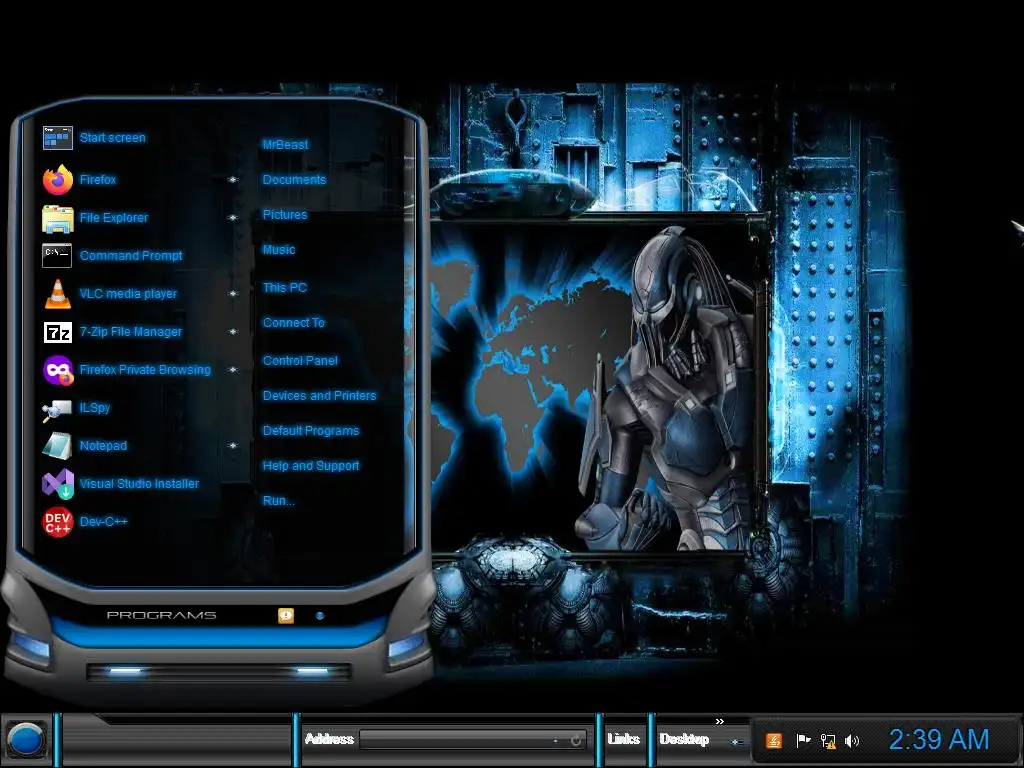The image size is (1024, 768).
Task: Click the orange notification icon beside PROGRAMS
Action: coord(285,615)
